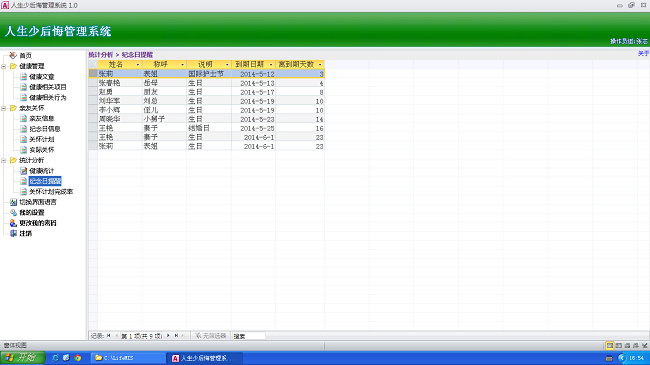Open the 离到期天数 column filter dropdown
Screen dimensions: 650x365
point(320,65)
